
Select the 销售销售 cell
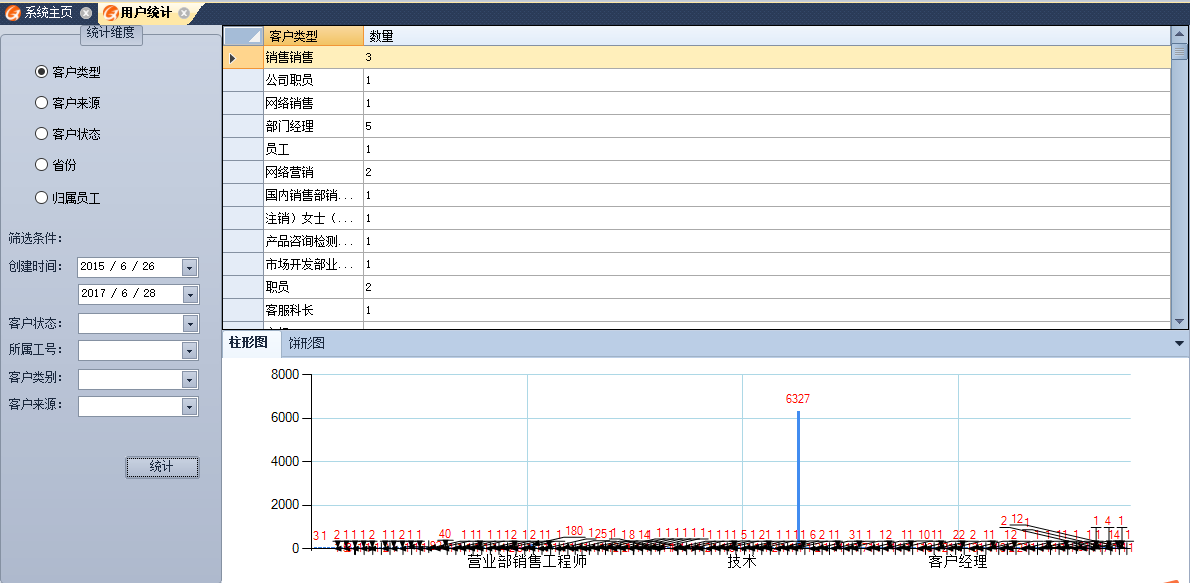(x=313, y=57)
